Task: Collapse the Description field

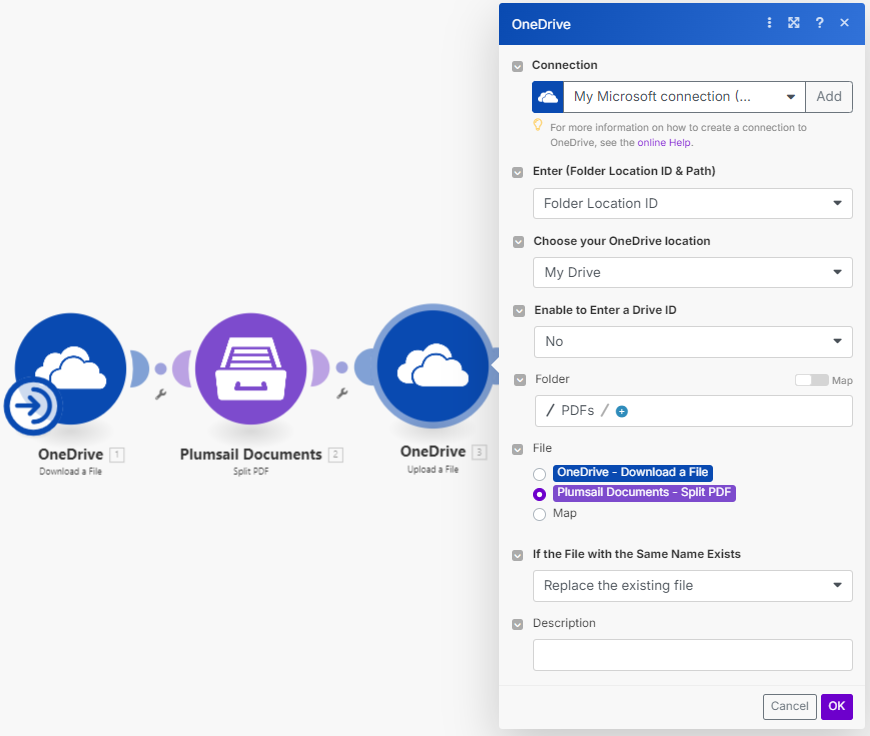Action: click(x=518, y=624)
